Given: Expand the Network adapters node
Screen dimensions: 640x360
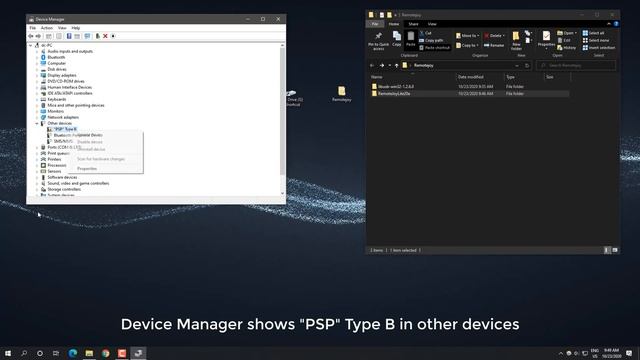Looking at the screenshot, I should click(37, 118).
